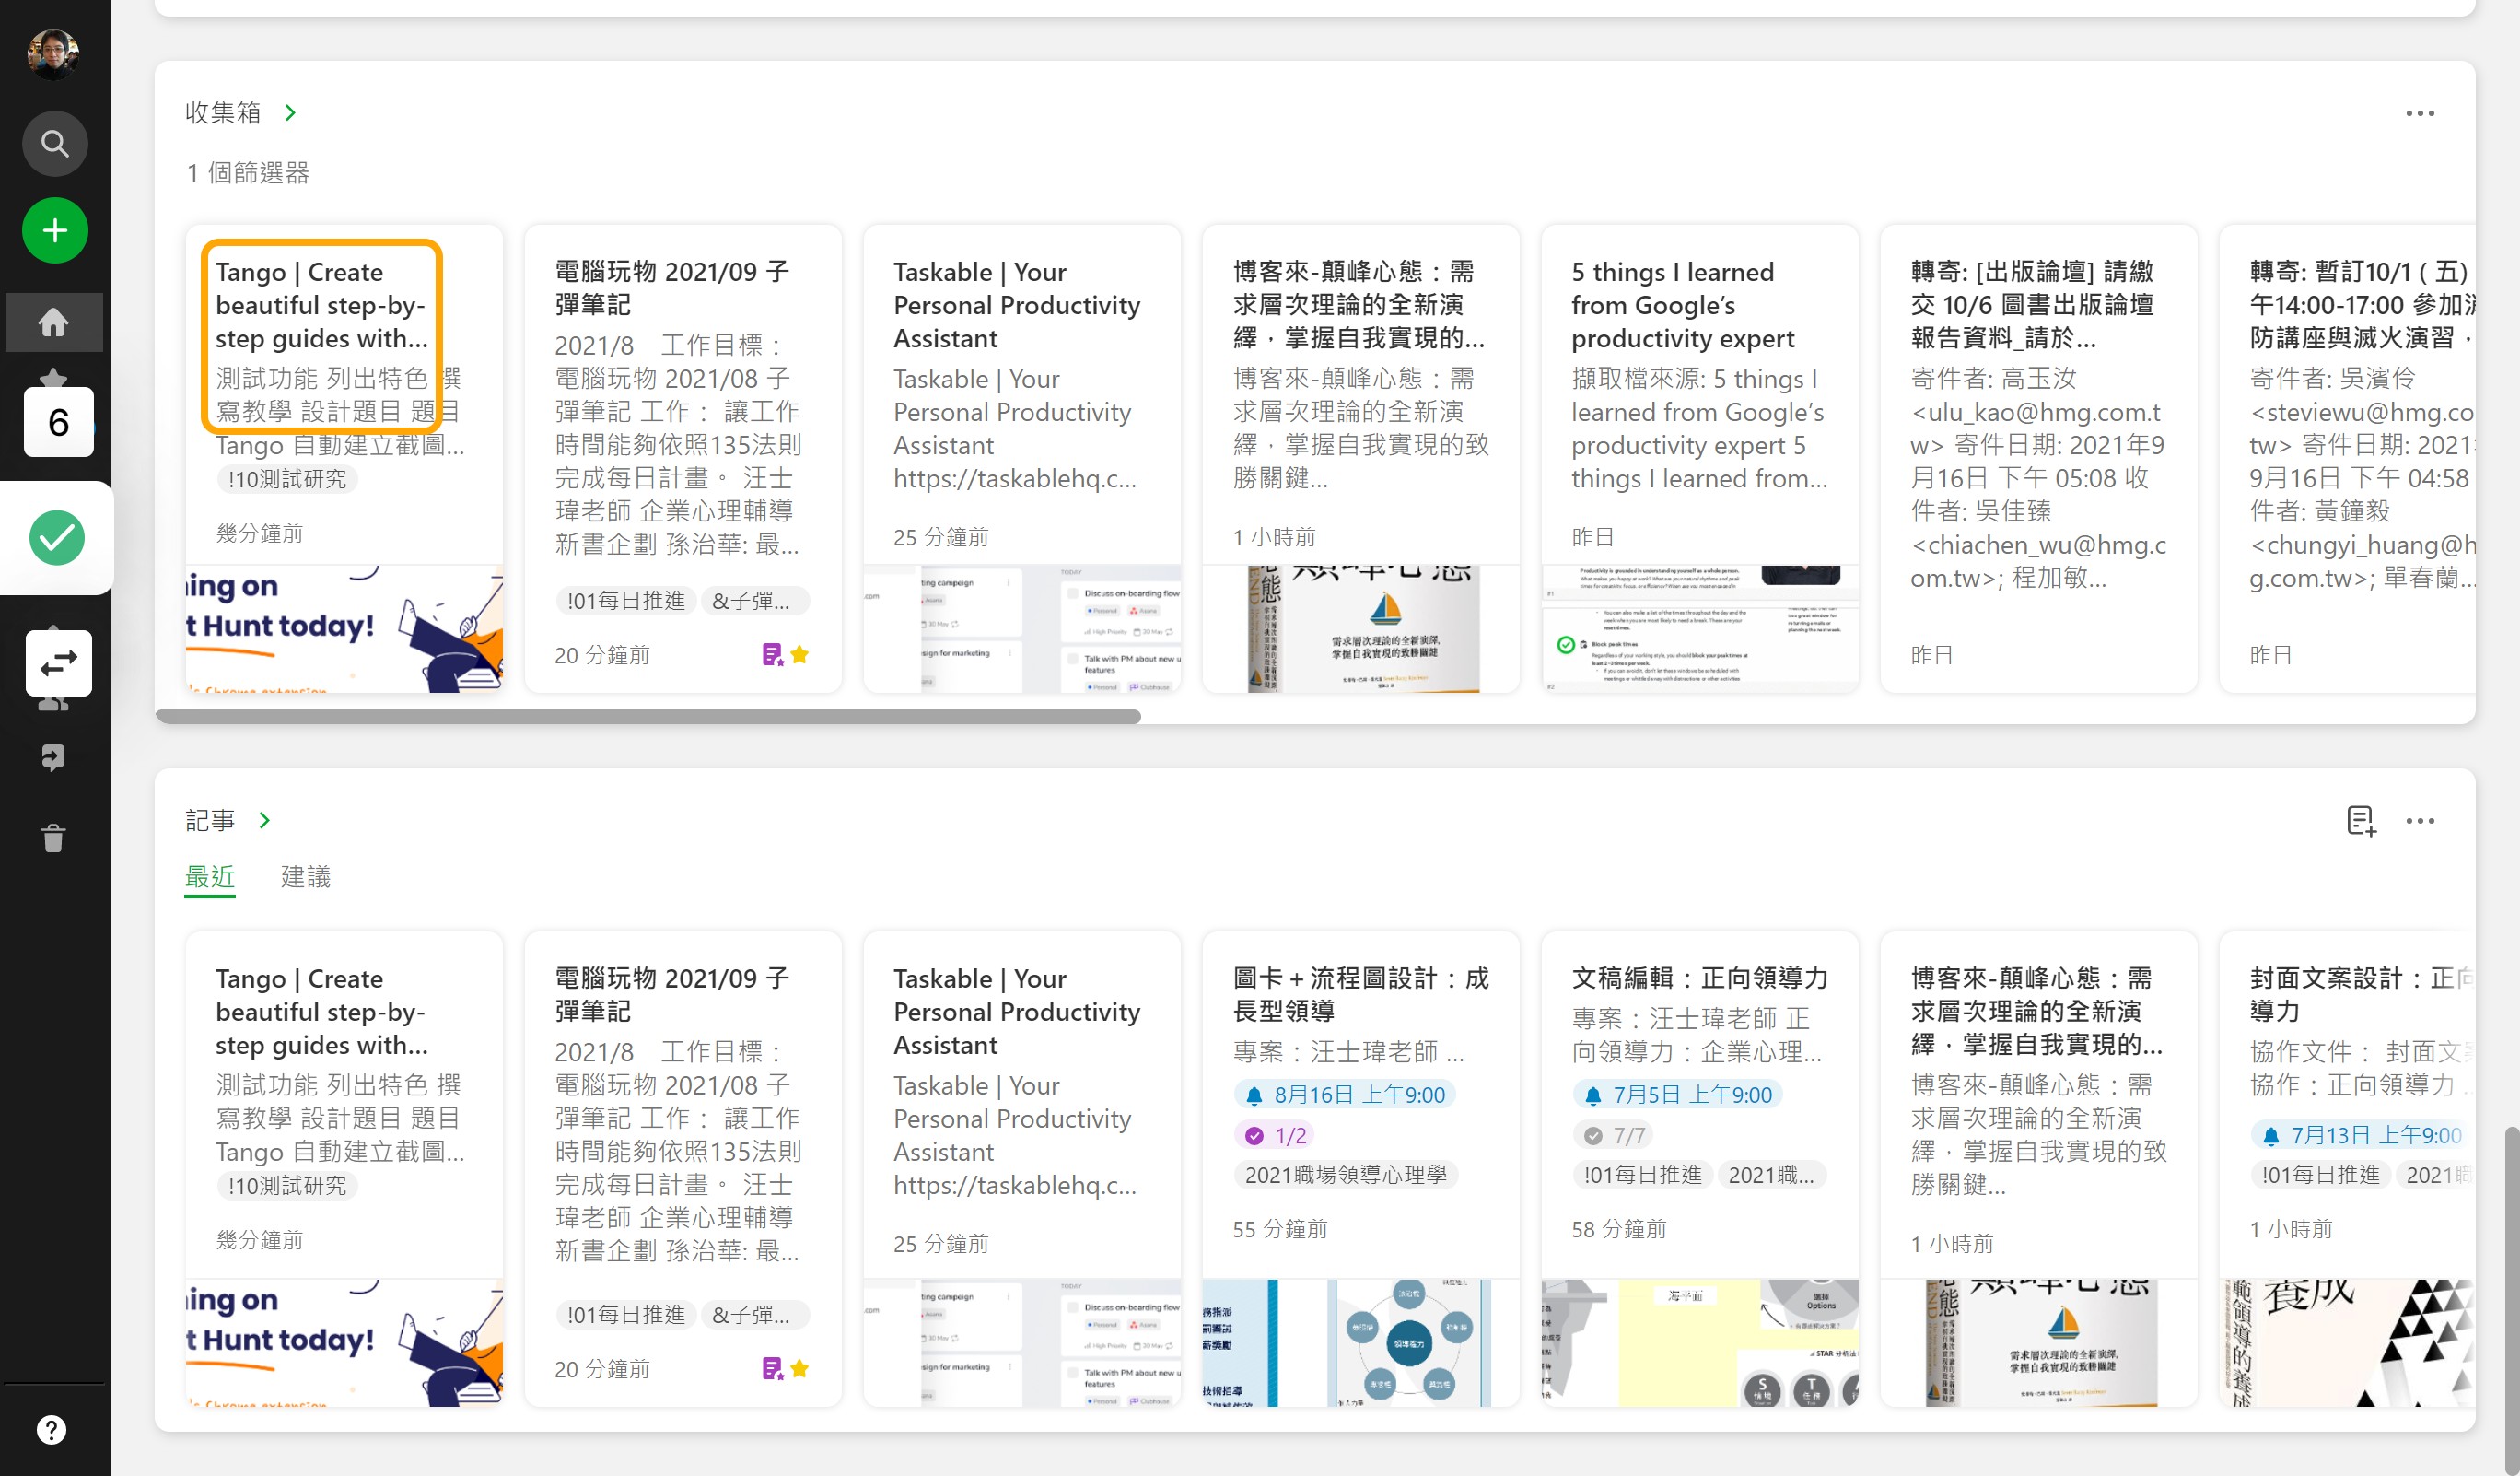Expand 收集箱 via its green chevron
The width and height of the screenshot is (2520, 1476).
(290, 113)
